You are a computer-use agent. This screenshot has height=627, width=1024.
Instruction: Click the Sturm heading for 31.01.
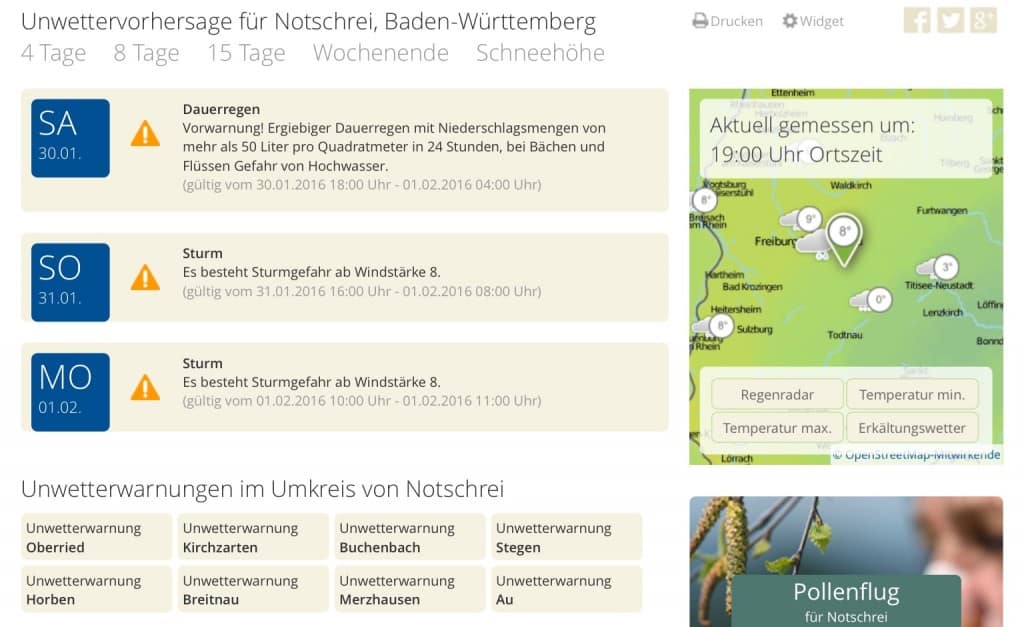202,253
